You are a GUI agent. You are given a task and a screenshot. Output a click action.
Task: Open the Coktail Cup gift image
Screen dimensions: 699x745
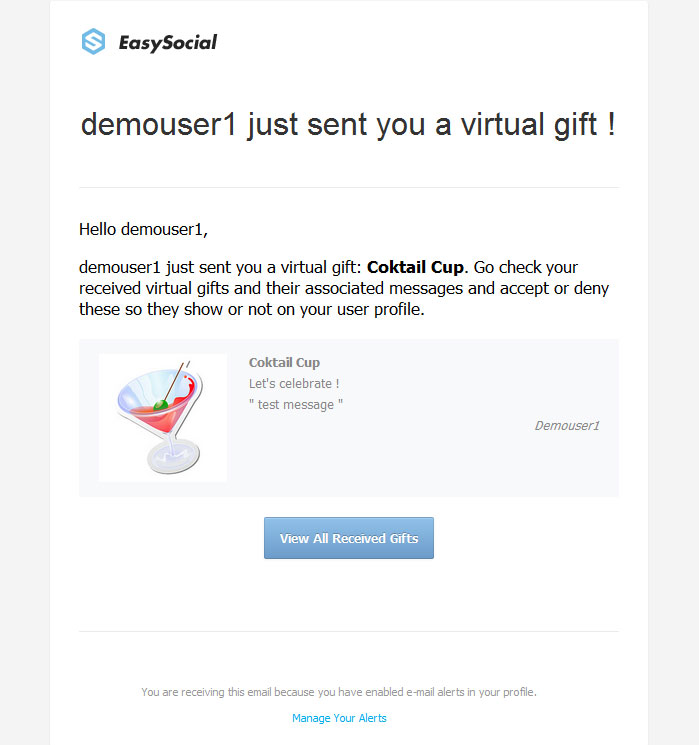[x=163, y=417]
